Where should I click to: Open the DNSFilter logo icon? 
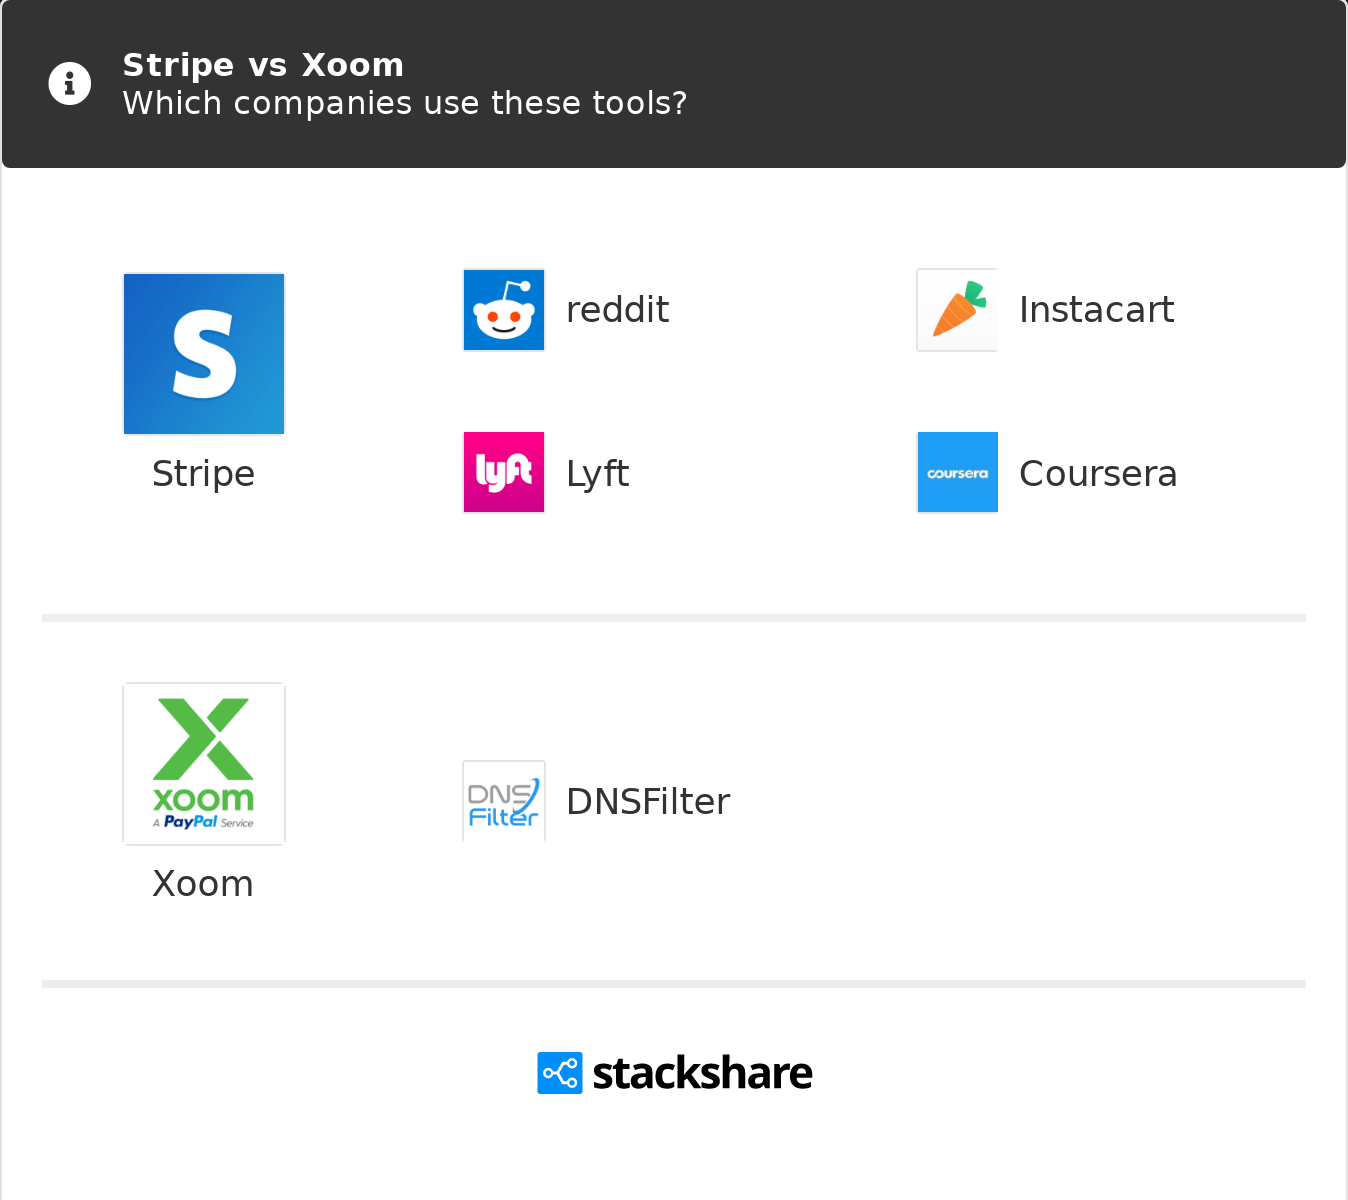pos(504,801)
